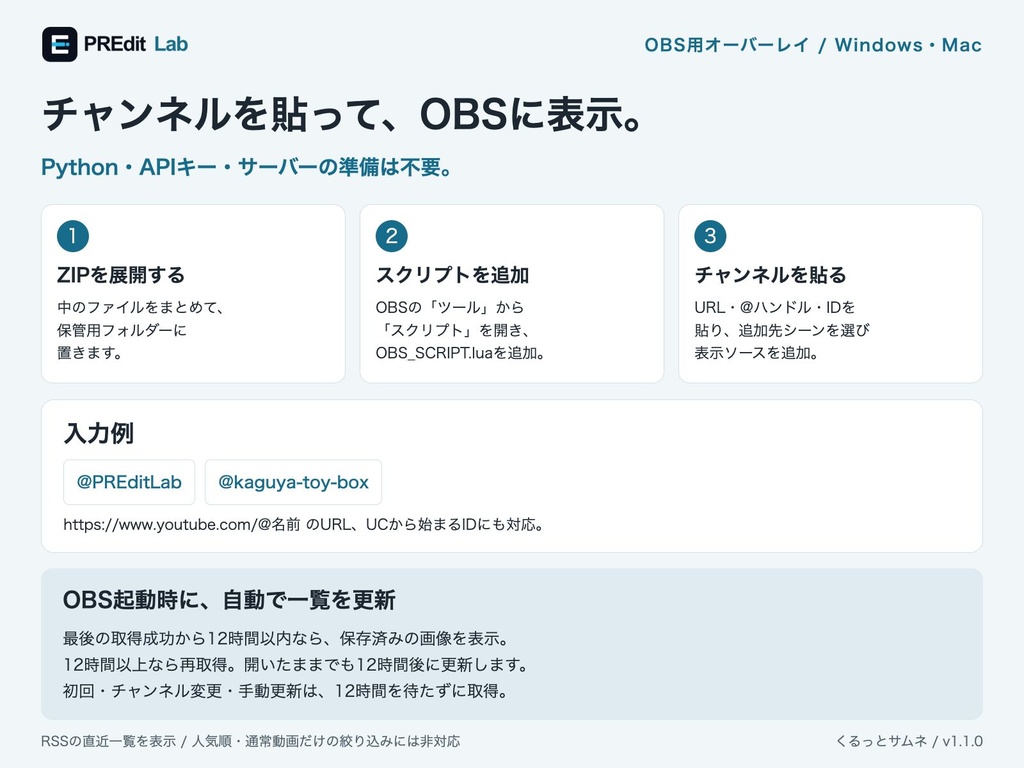
Task: Click the footer note 'RSSの直近一覧を表示 / 人気順…'
Action: (x=251, y=741)
